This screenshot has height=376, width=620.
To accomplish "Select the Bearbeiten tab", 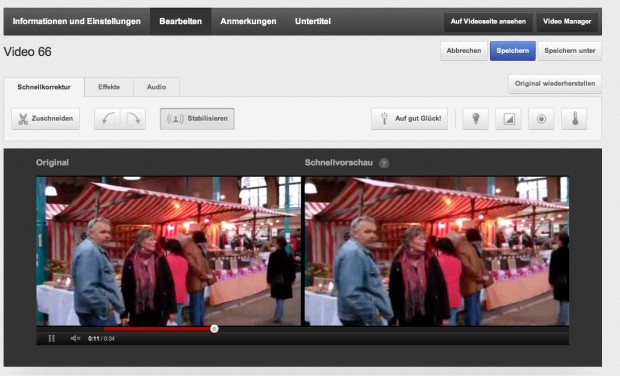I will (x=180, y=21).
